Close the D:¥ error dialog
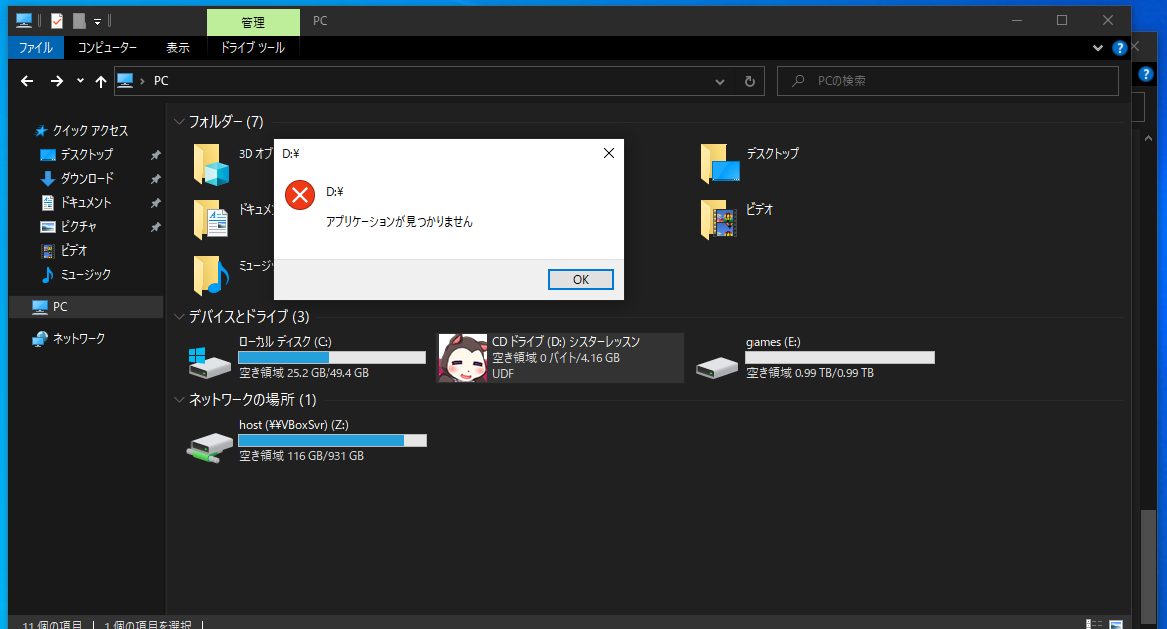The width and height of the screenshot is (1167, 629). [x=608, y=153]
